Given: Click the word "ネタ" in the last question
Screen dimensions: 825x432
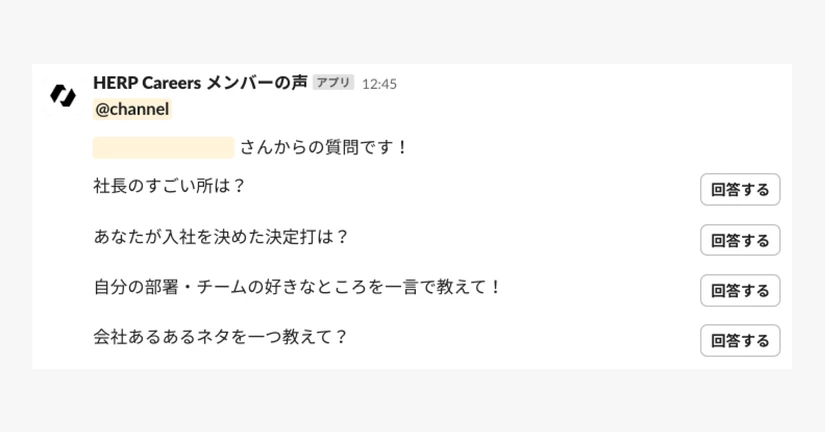Looking at the screenshot, I should tap(214, 337).
